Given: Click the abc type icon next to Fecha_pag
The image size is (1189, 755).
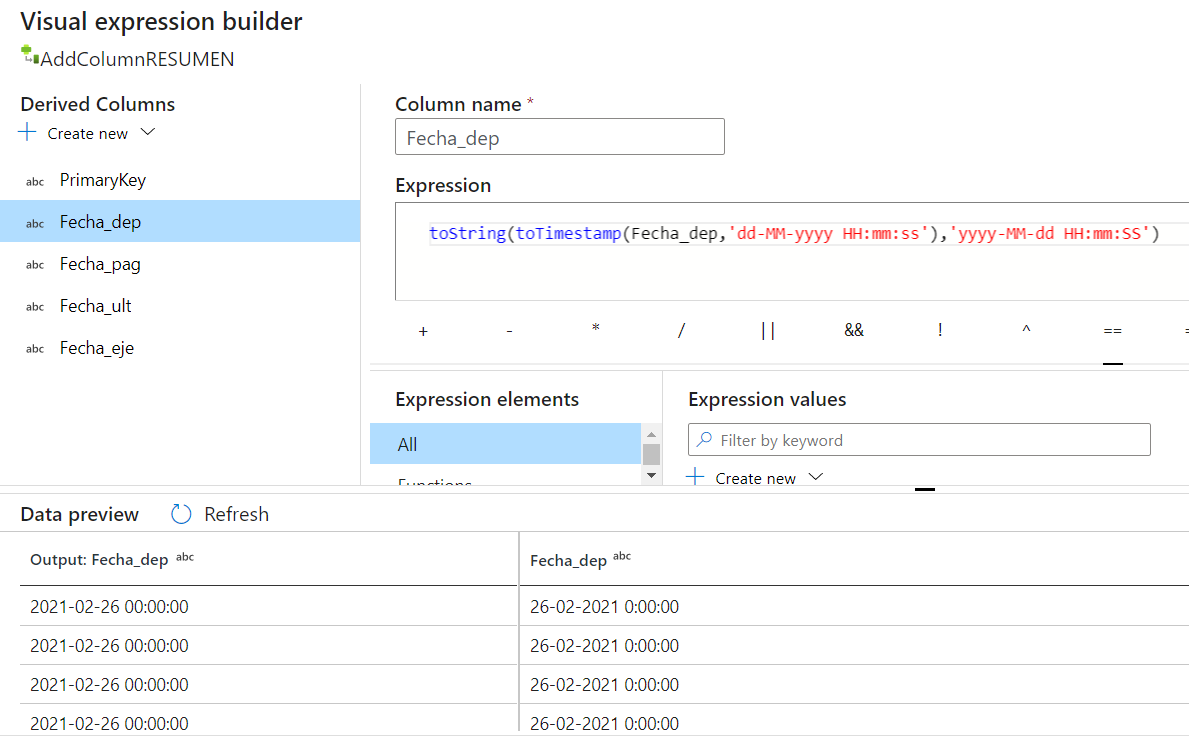Looking at the screenshot, I should tap(35, 265).
